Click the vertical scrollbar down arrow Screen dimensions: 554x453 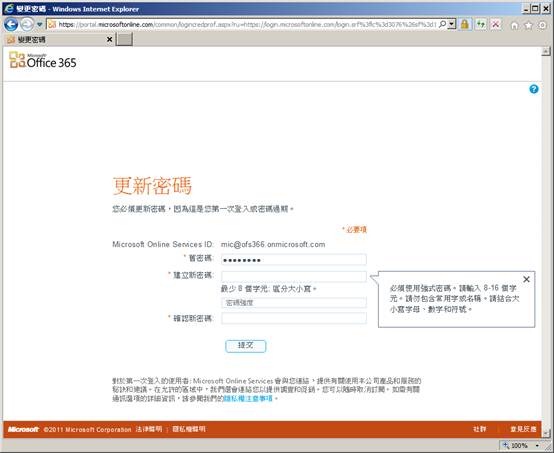[546, 433]
